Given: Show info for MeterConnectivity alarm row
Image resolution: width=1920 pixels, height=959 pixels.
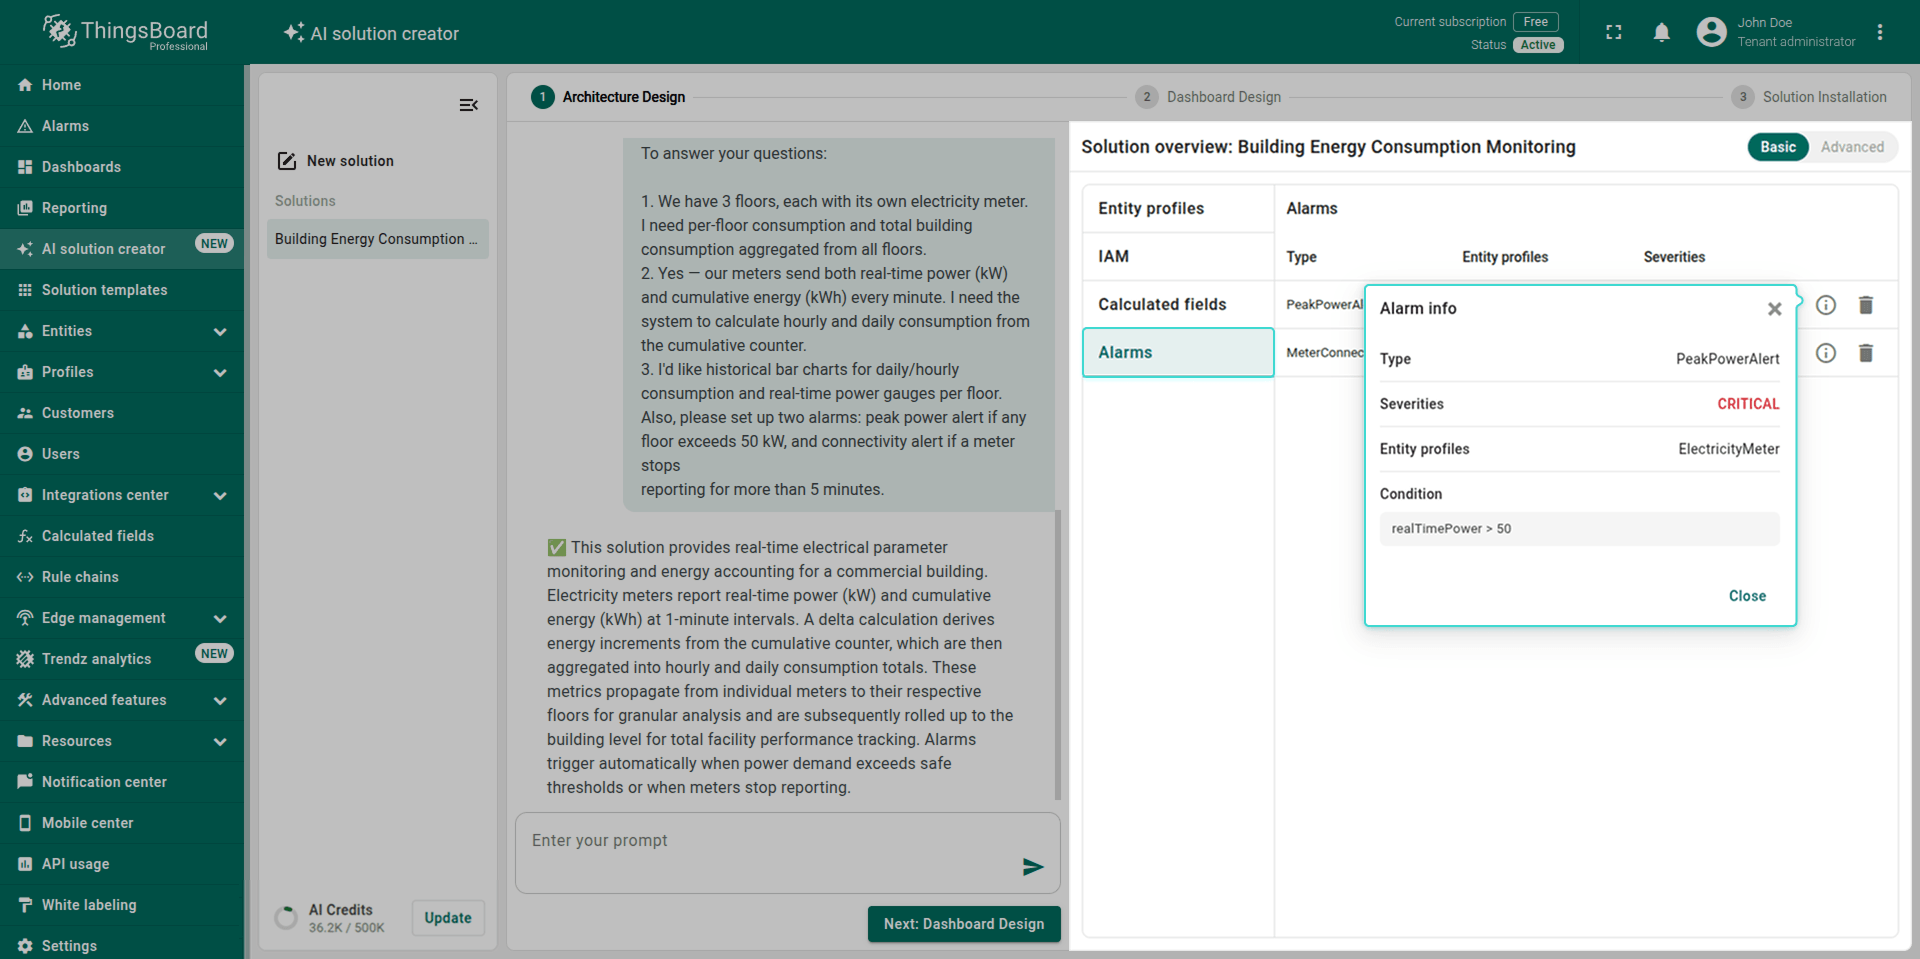Looking at the screenshot, I should (1825, 353).
